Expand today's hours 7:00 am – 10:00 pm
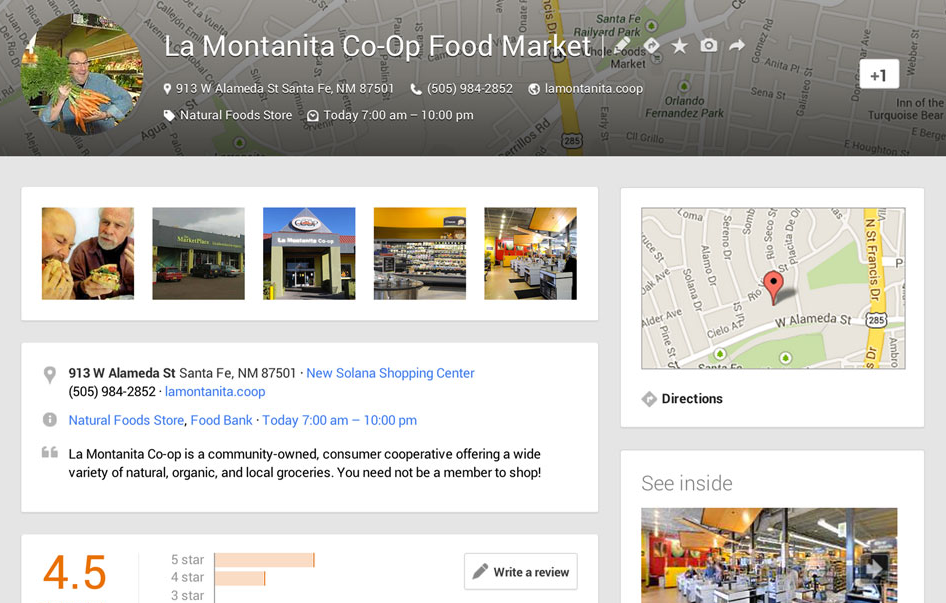Viewport: 946px width, 603px height. click(x=339, y=420)
